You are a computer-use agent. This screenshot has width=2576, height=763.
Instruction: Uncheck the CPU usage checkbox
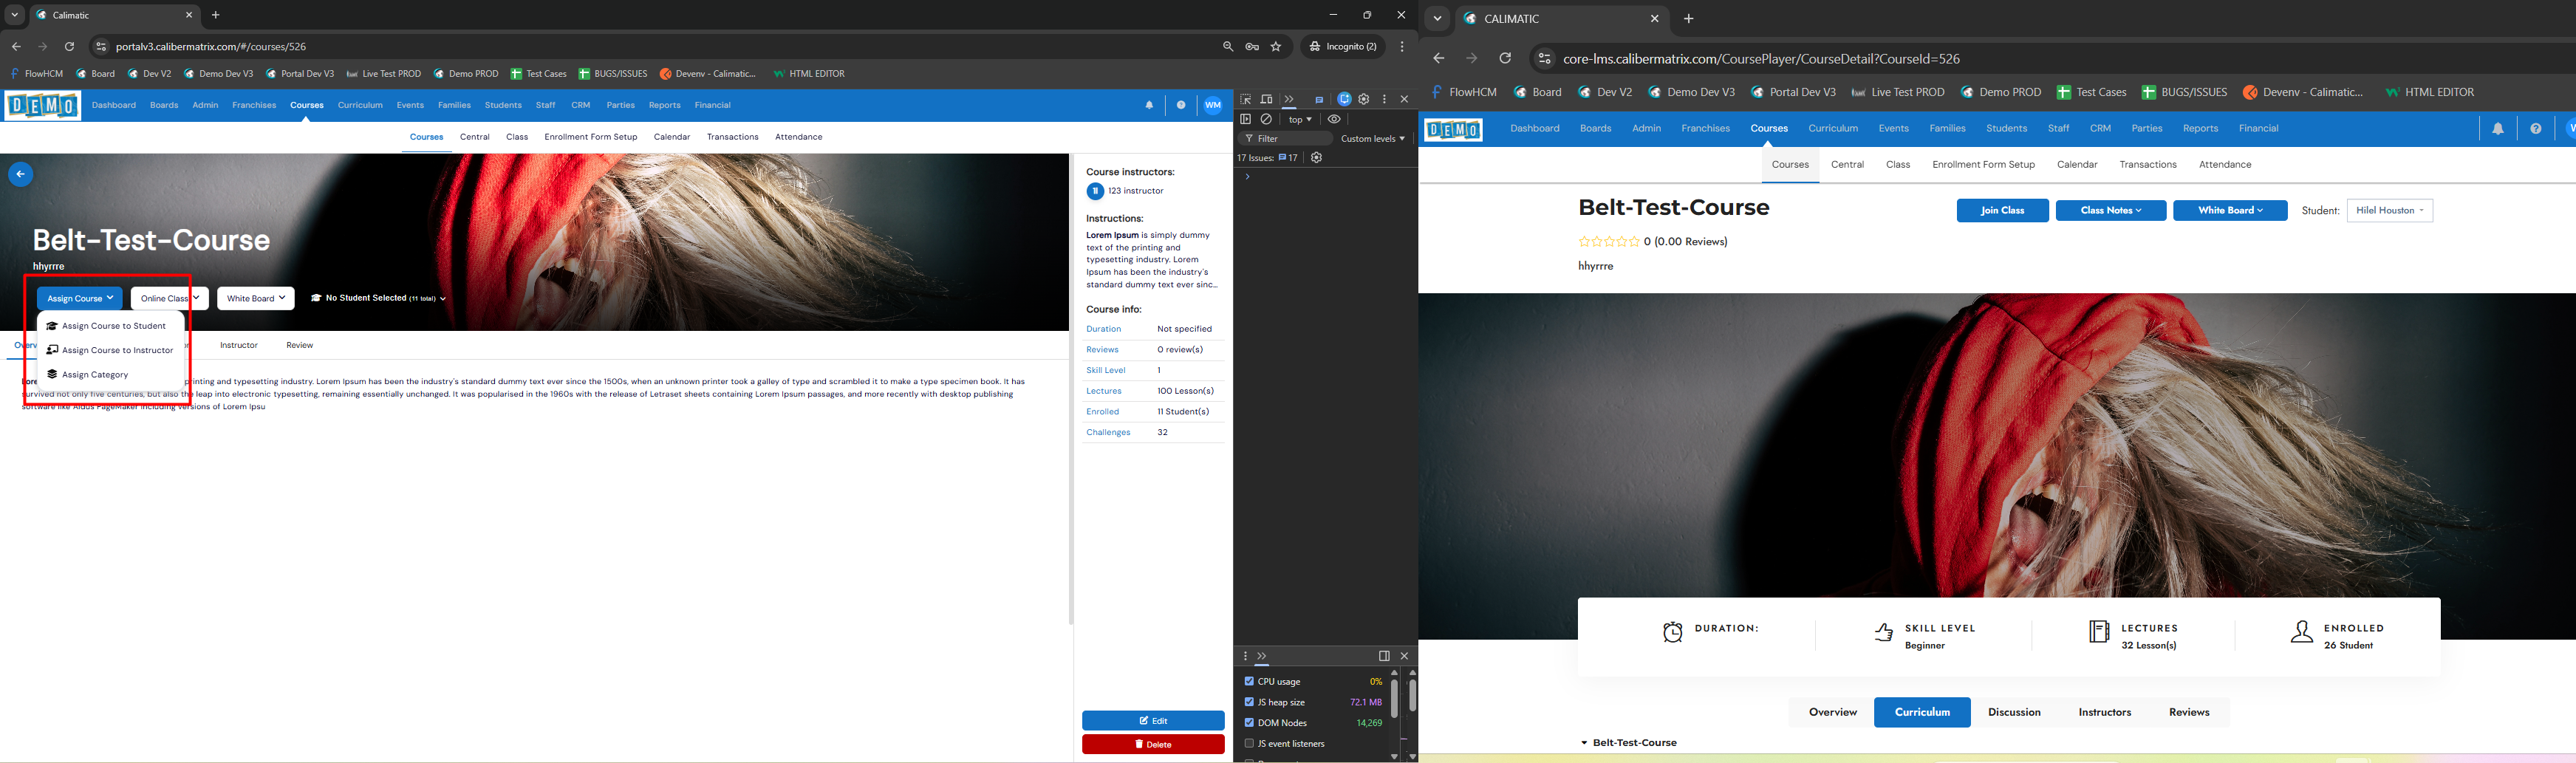point(1249,681)
